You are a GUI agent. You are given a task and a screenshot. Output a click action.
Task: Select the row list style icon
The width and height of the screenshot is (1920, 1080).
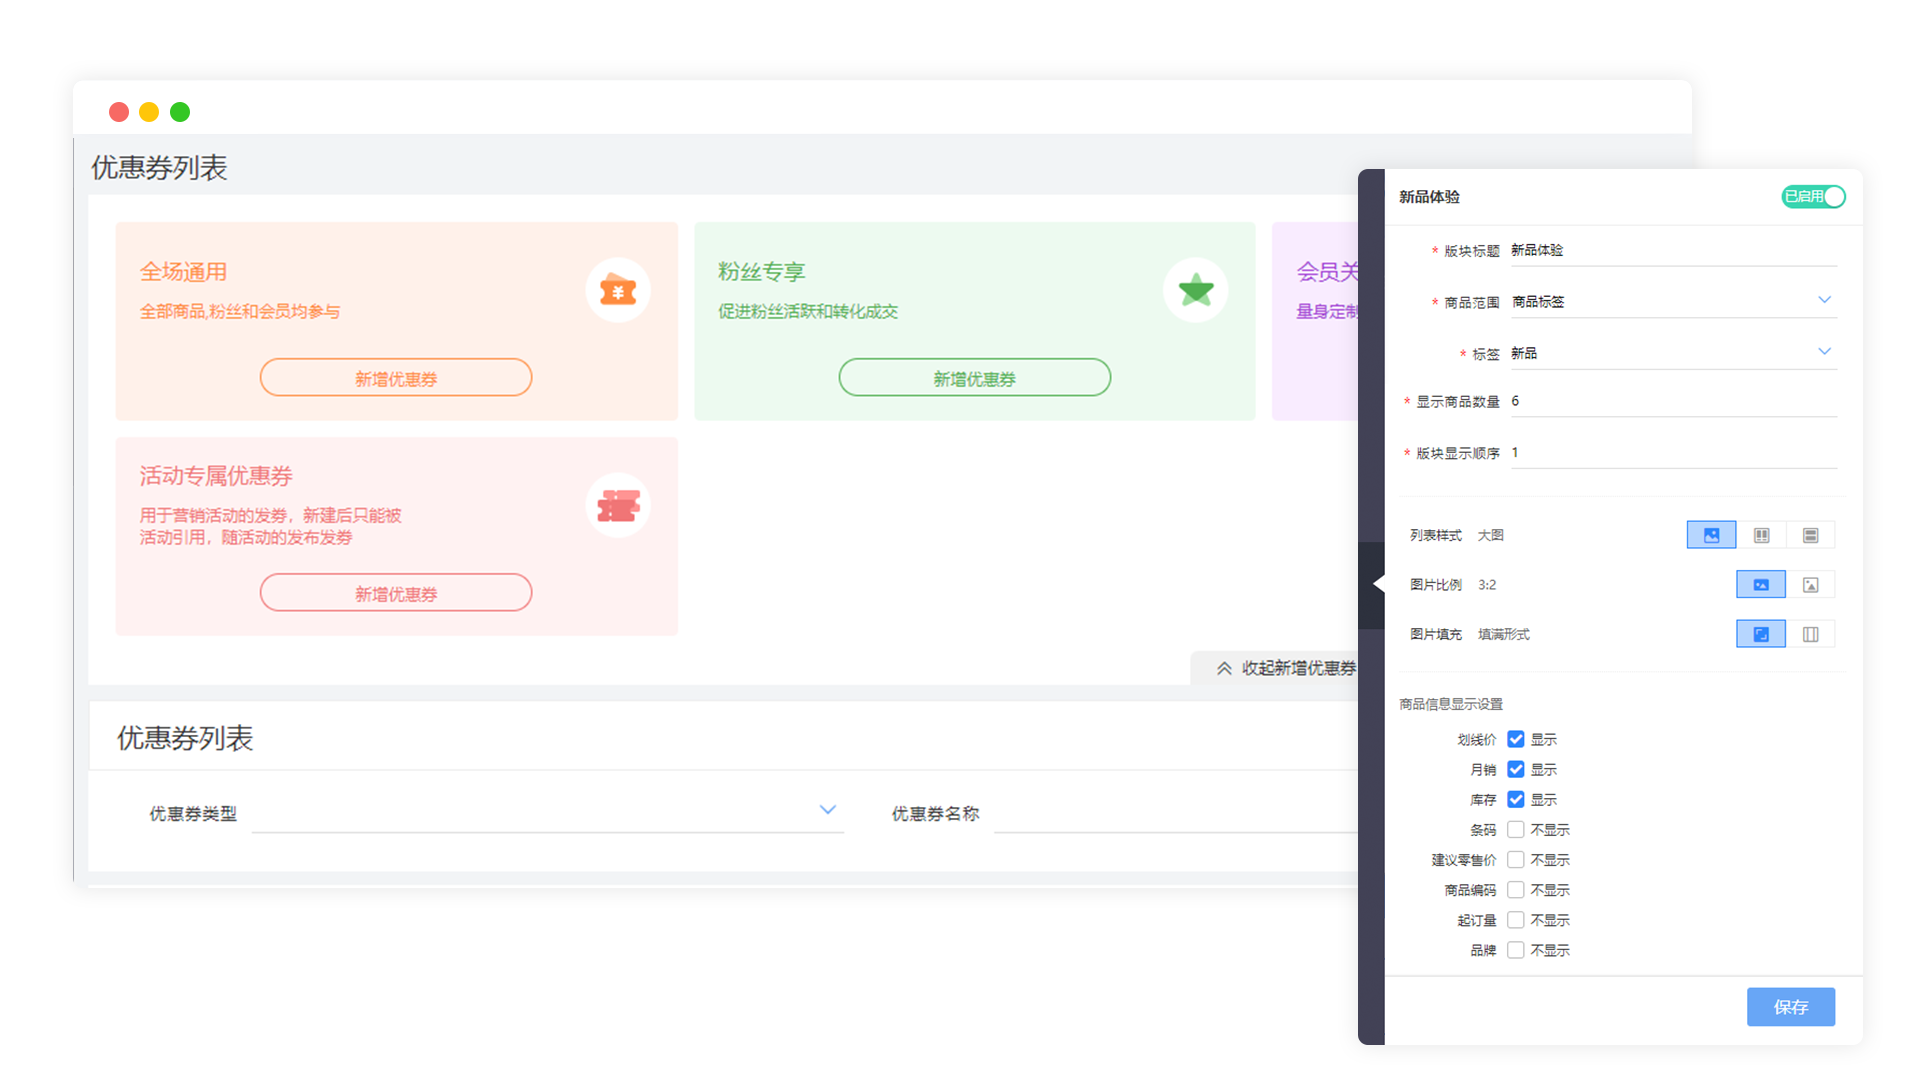click(x=1810, y=535)
